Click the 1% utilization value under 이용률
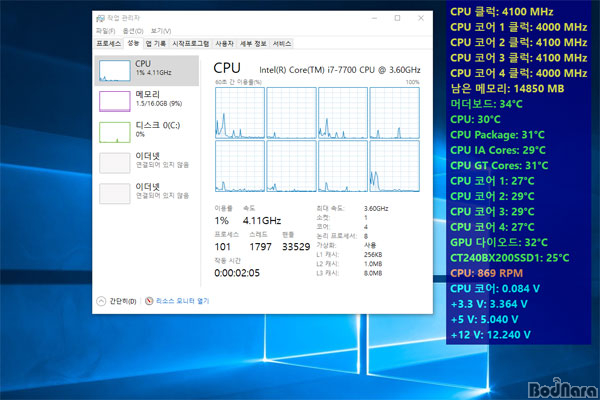 (222, 220)
